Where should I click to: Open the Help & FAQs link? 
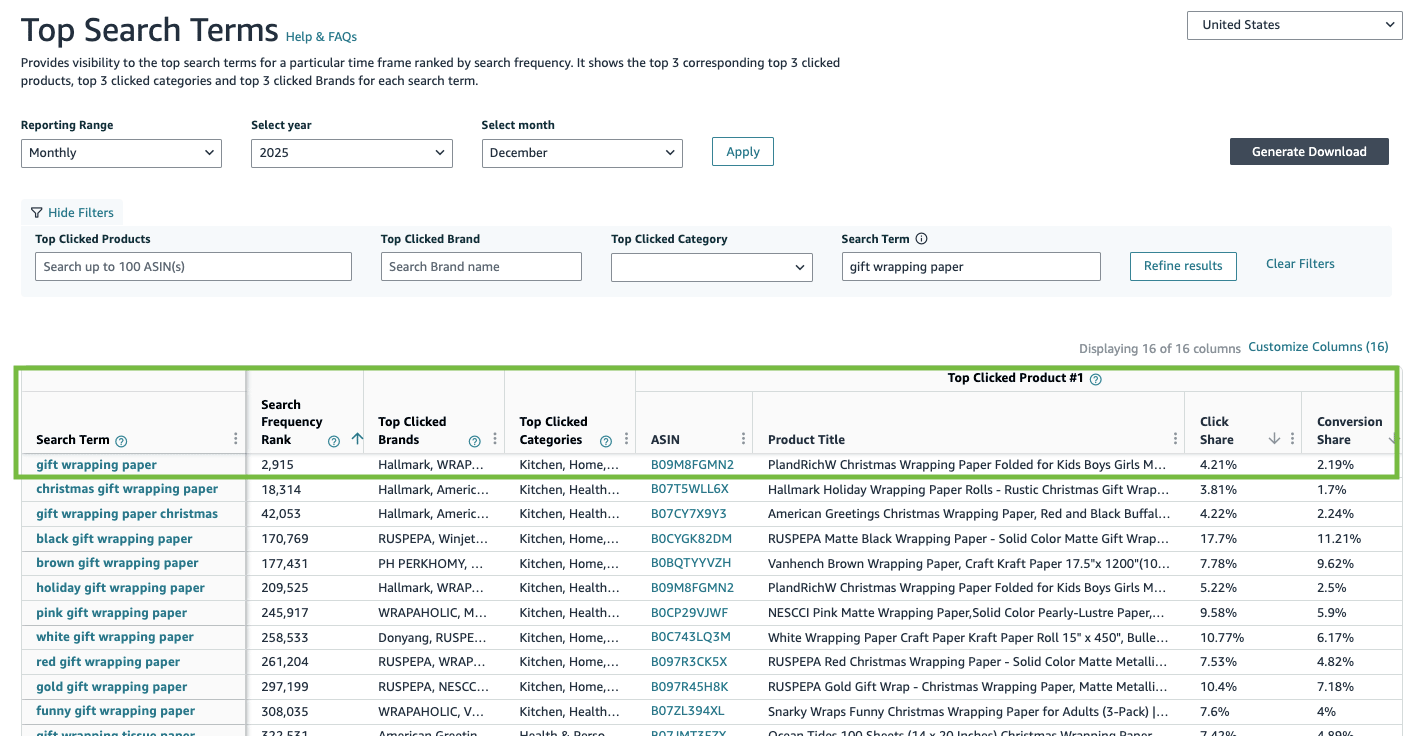point(321,37)
